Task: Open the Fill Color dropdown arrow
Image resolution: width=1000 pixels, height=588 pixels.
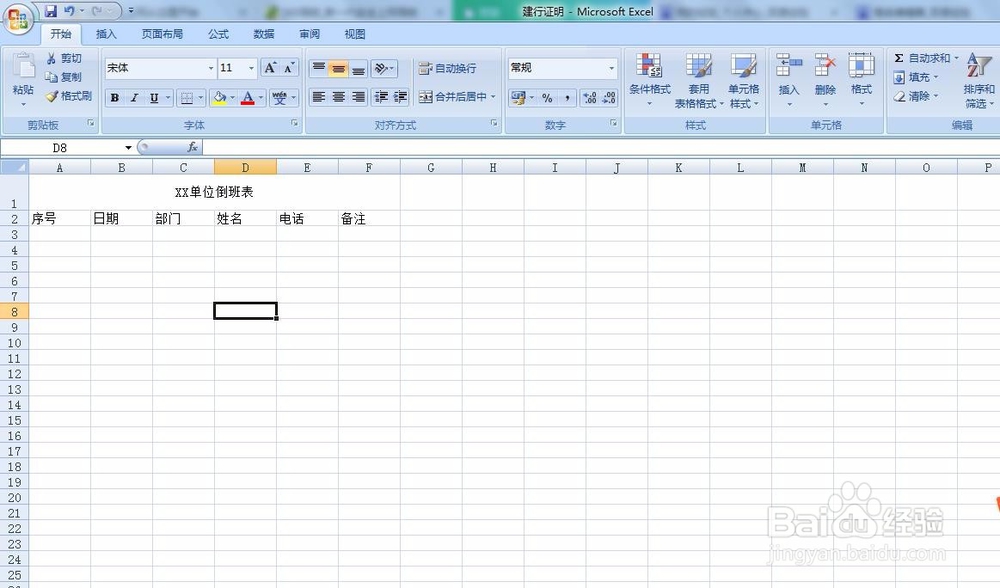Action: [234, 98]
